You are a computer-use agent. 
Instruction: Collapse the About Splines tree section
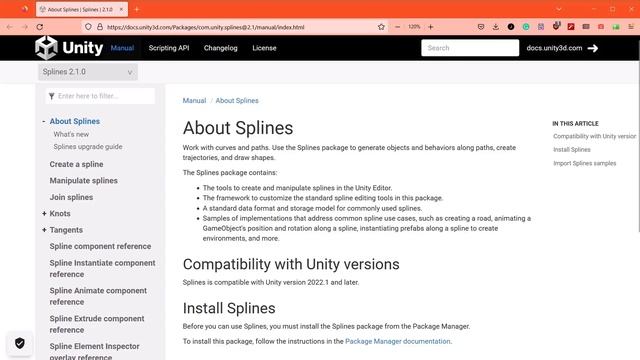click(44, 121)
